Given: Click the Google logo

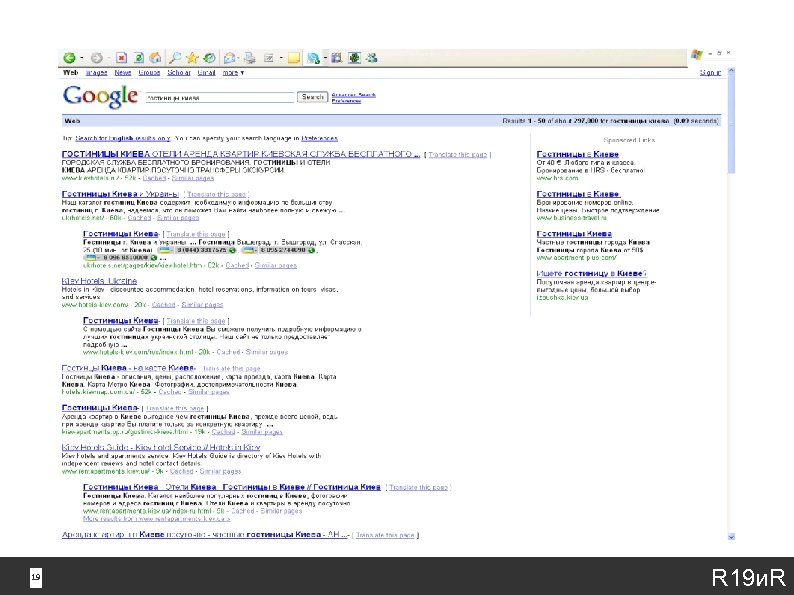Looking at the screenshot, I should [100, 96].
